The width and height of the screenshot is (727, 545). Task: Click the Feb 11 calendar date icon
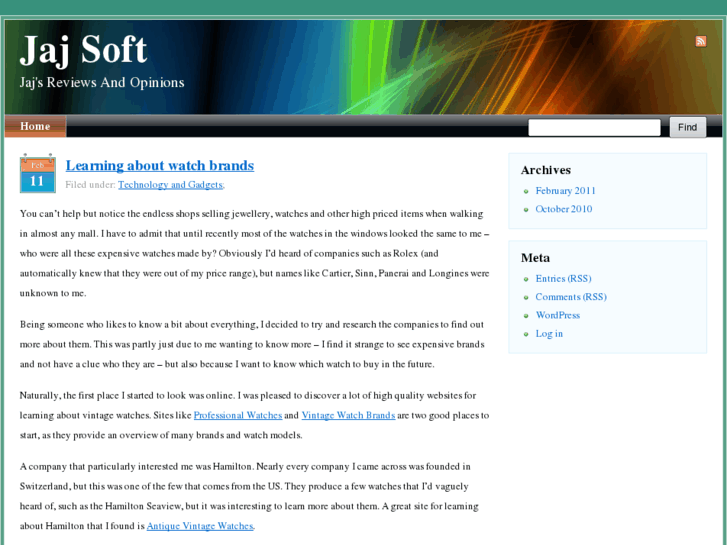38,173
